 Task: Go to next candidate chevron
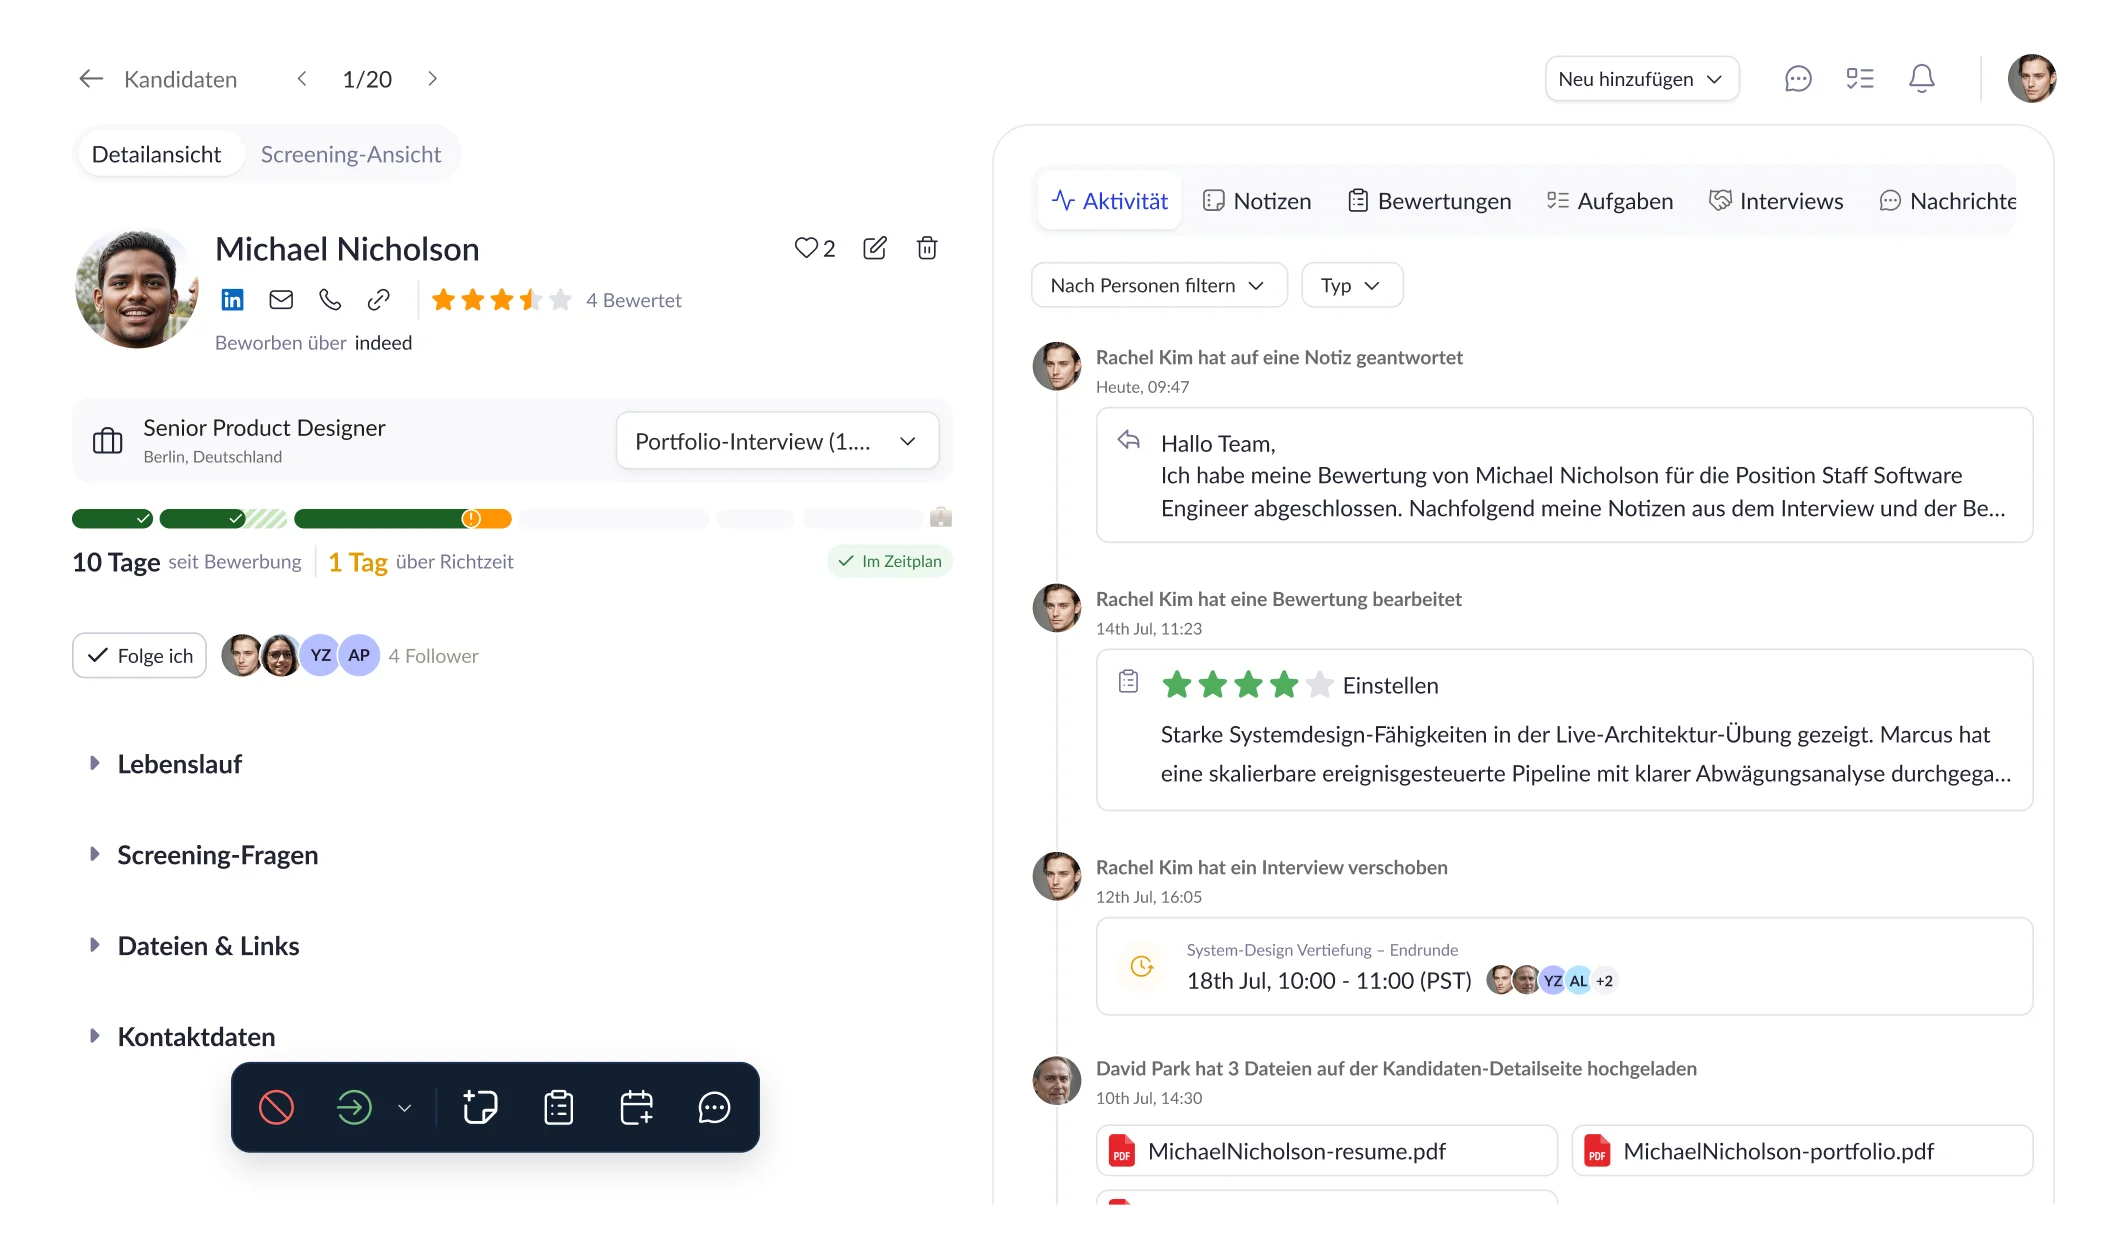432,79
